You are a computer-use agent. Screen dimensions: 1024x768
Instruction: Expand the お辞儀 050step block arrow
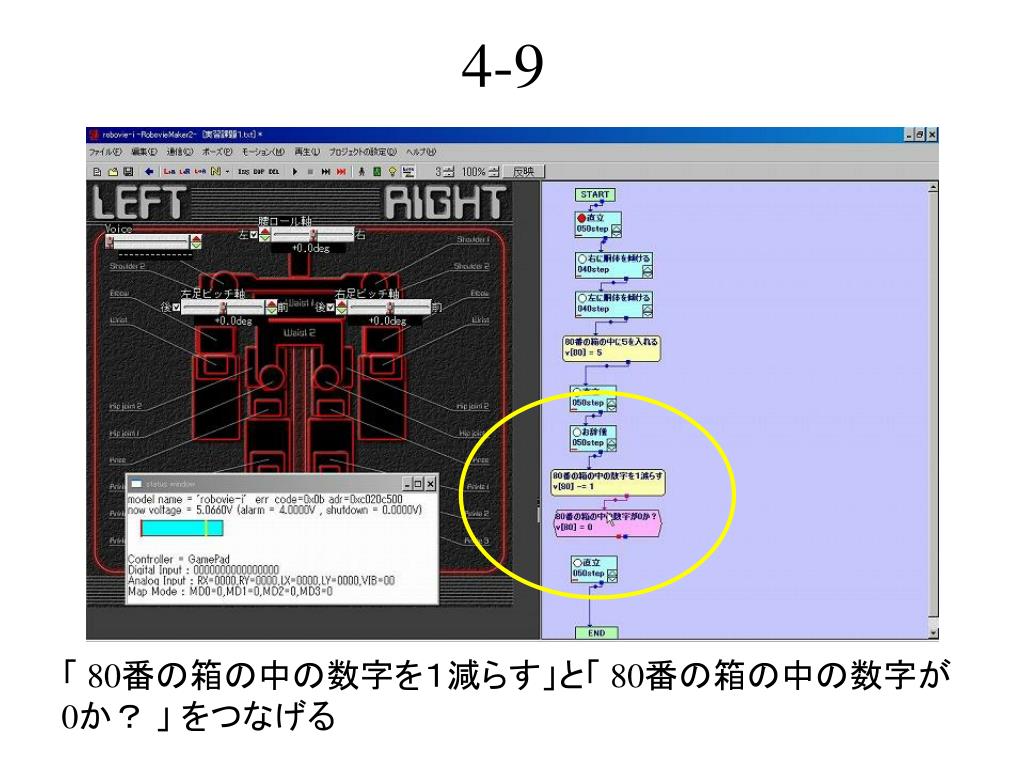[x=611, y=444]
